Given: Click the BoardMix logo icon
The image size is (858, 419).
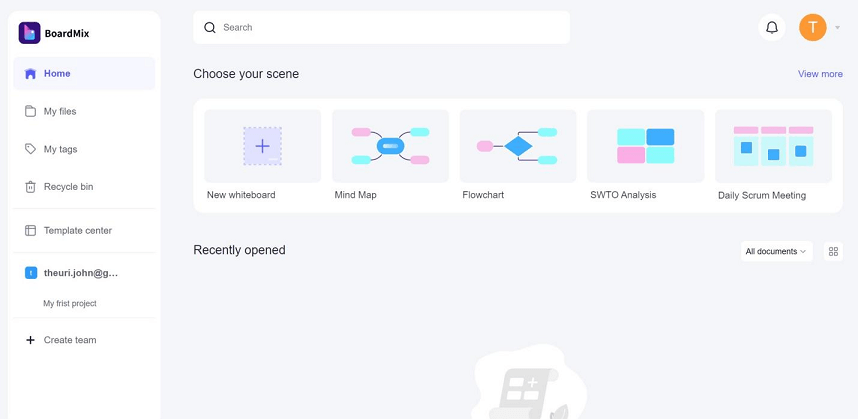Looking at the screenshot, I should [x=30, y=33].
